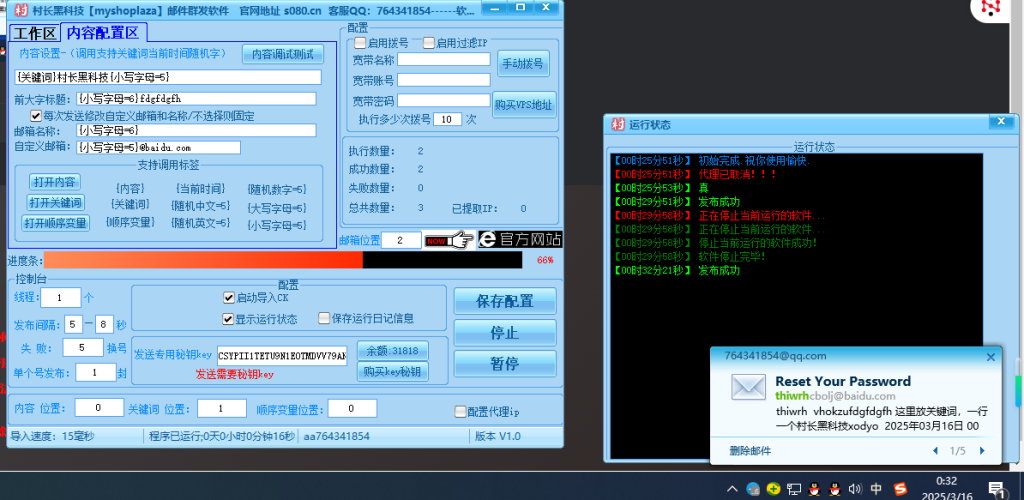Screen dimensions: 1024x500
Task: Switch to the 工作区 tab
Action: [34, 33]
